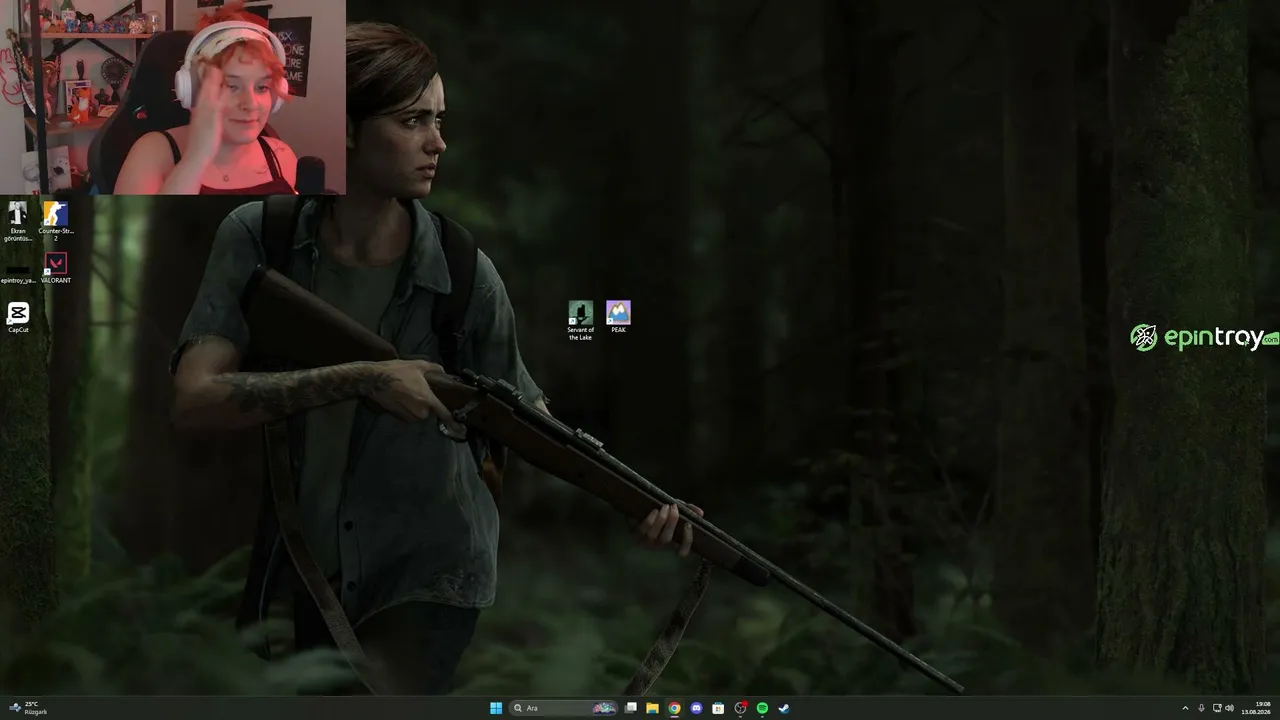Click the microphone tray icon
The height and width of the screenshot is (720, 1280).
pyautogui.click(x=1201, y=708)
